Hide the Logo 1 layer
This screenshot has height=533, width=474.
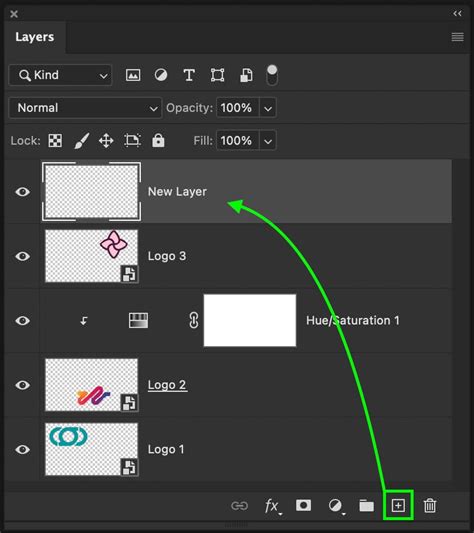pyautogui.click(x=22, y=449)
